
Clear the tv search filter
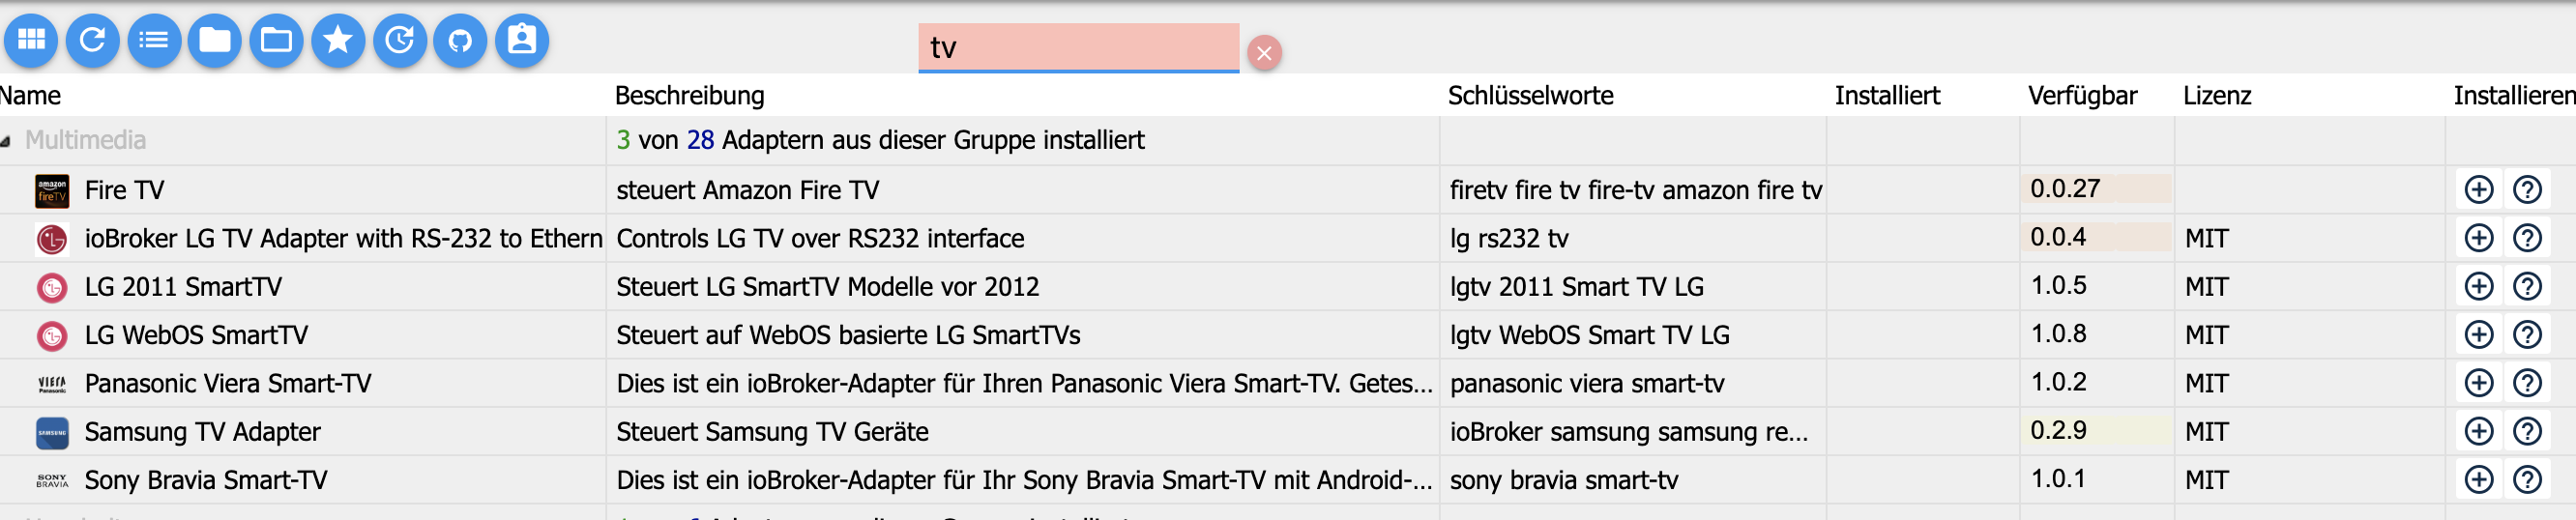(1264, 53)
